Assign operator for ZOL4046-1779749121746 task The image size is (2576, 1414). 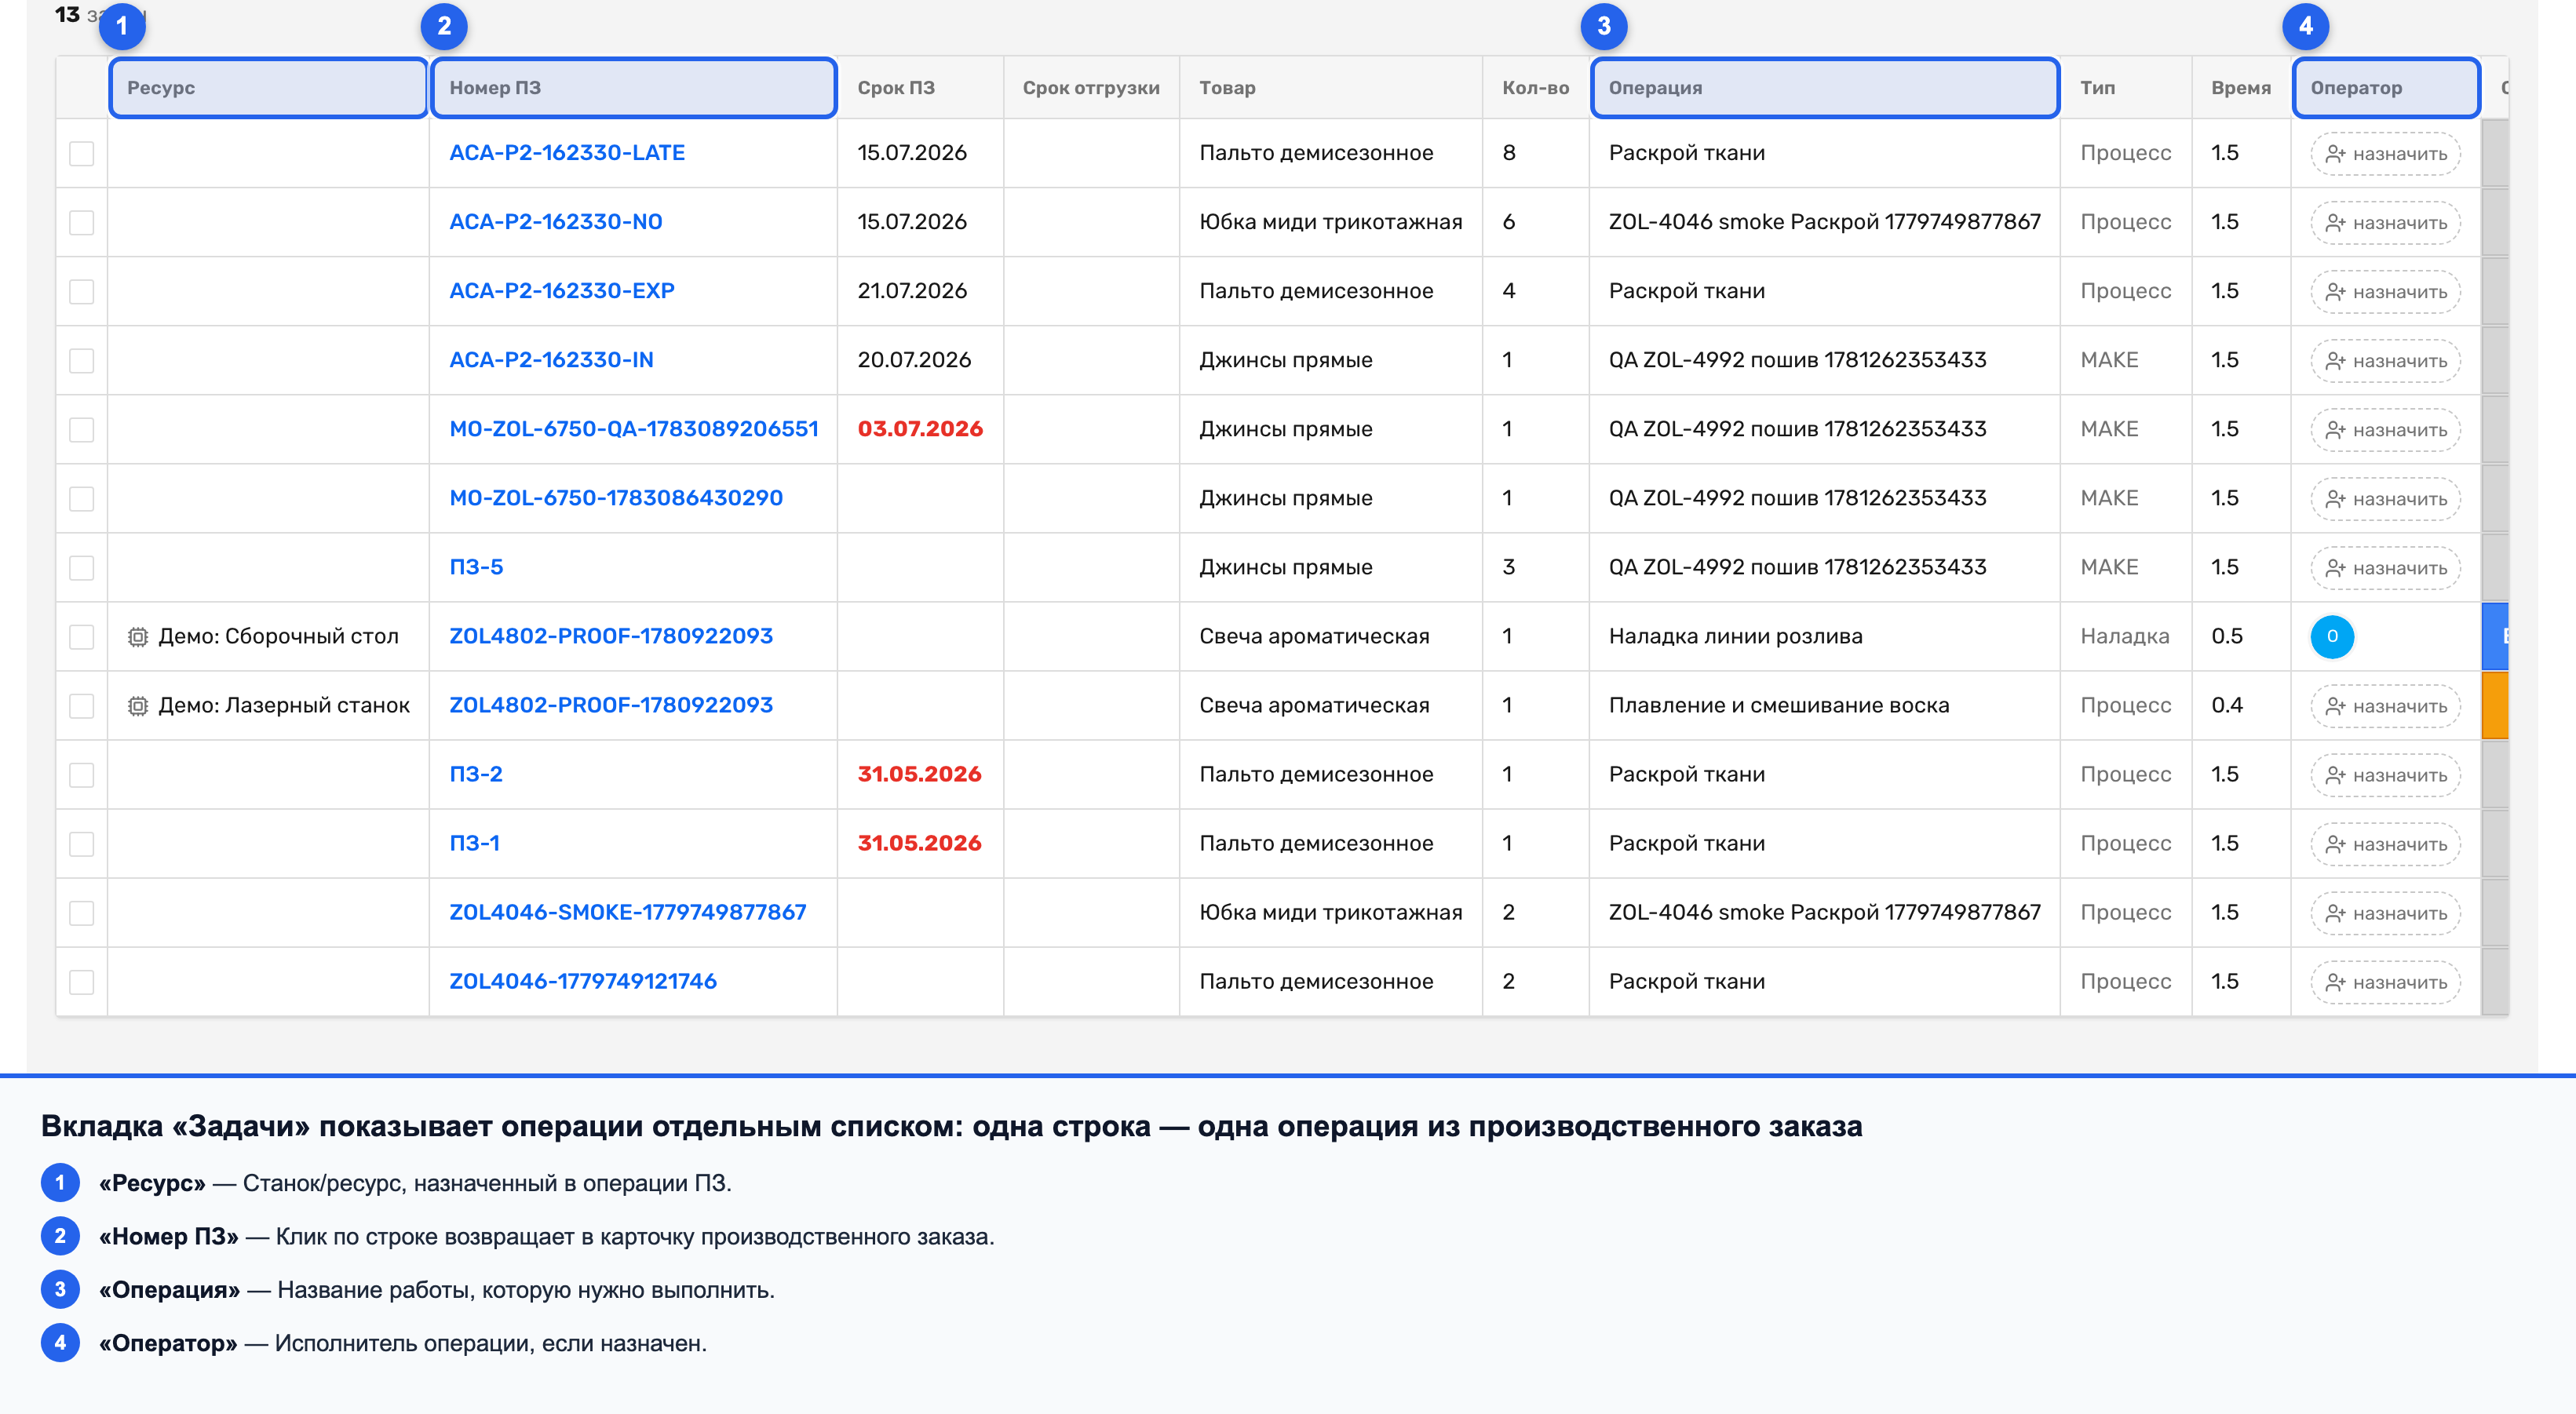[x=2385, y=982]
